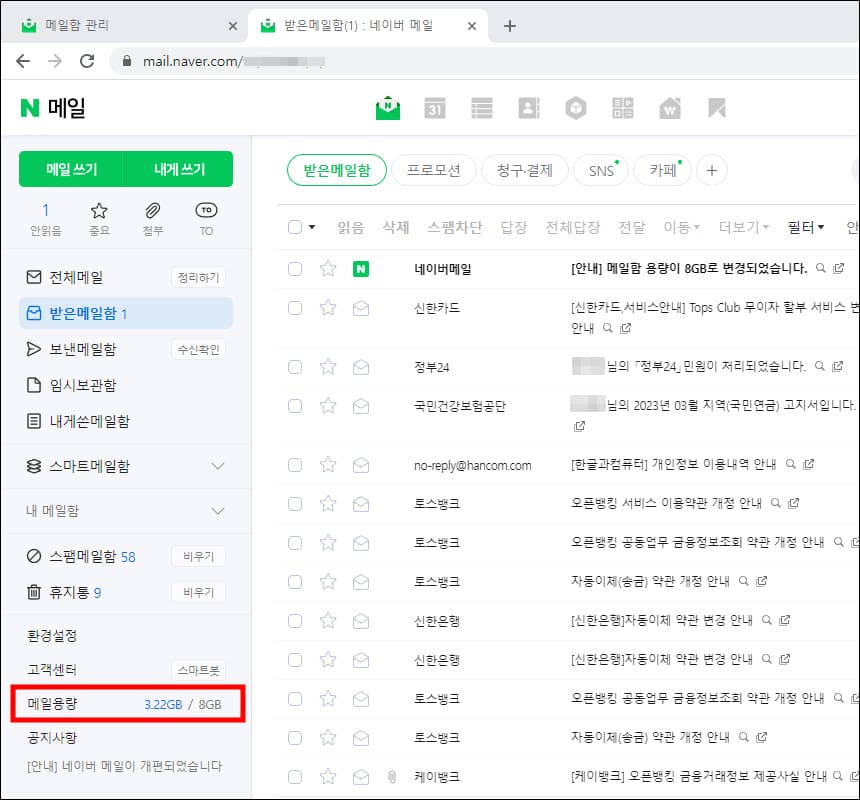The image size is (860, 800).
Task: Toggle the select-all mail checkbox
Action: click(x=295, y=227)
